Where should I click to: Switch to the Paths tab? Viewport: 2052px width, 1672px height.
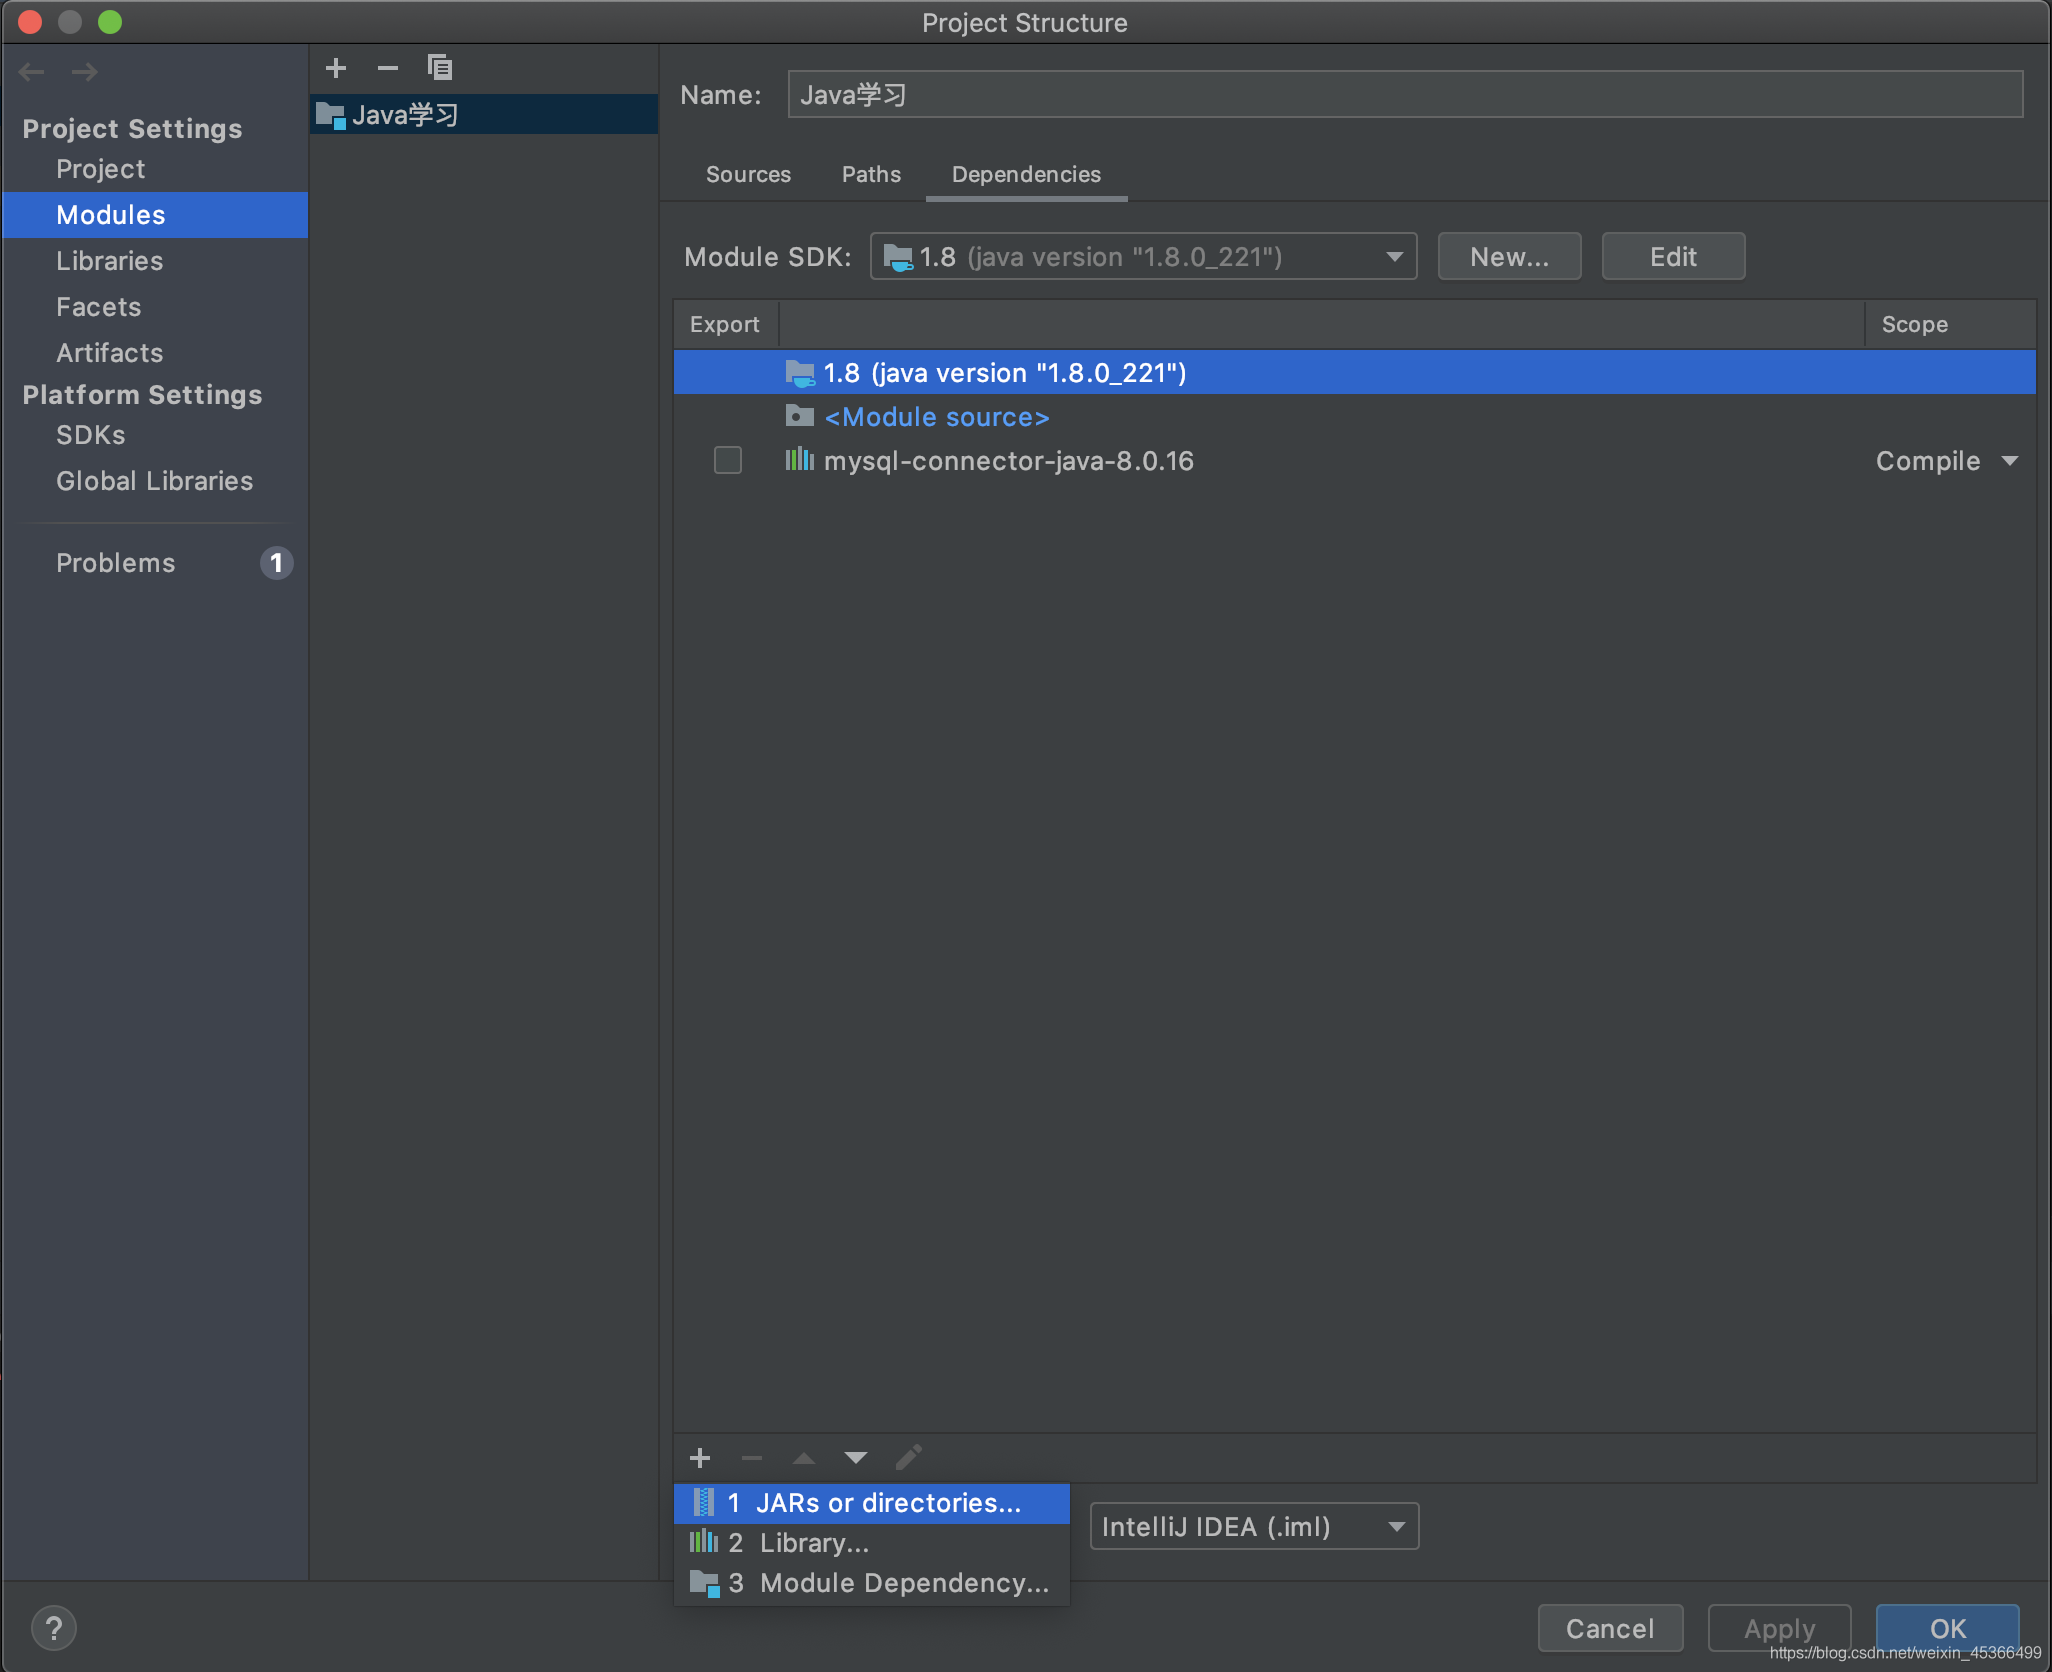(871, 174)
